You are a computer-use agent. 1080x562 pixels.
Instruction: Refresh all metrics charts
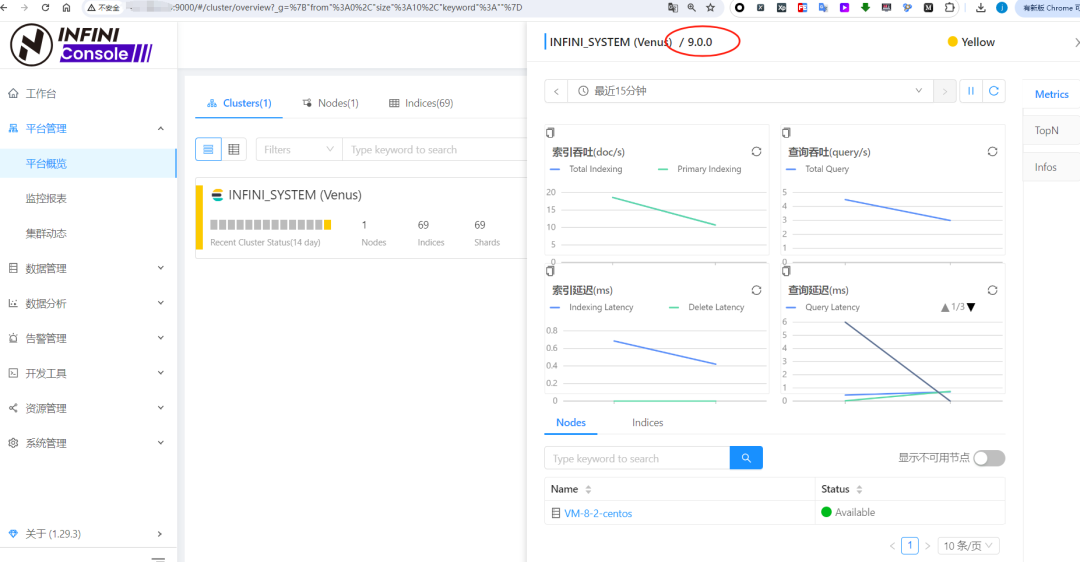click(994, 91)
